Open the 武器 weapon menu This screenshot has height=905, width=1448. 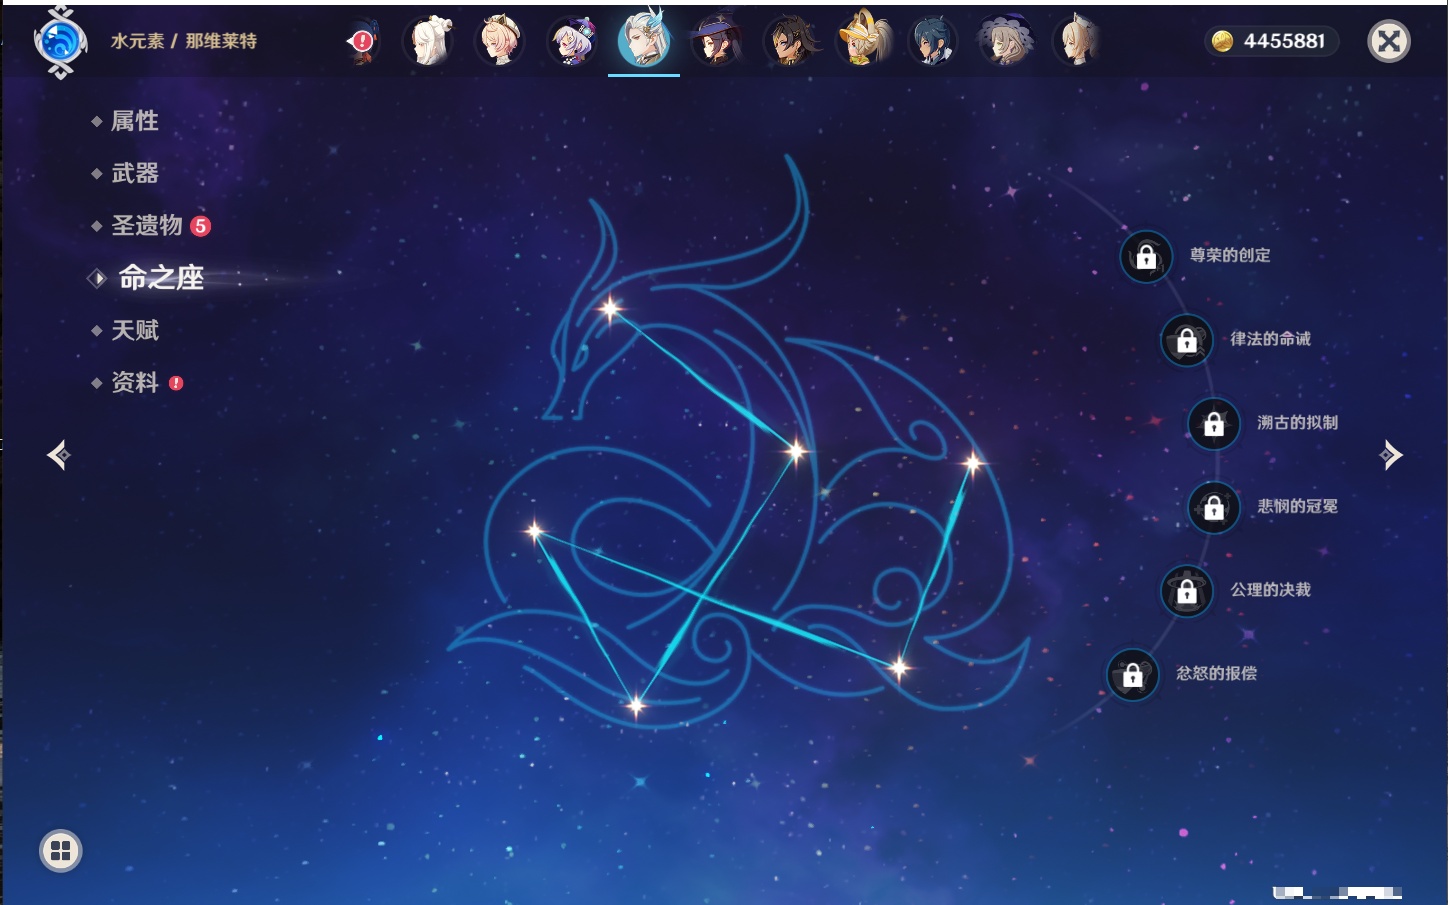(134, 173)
